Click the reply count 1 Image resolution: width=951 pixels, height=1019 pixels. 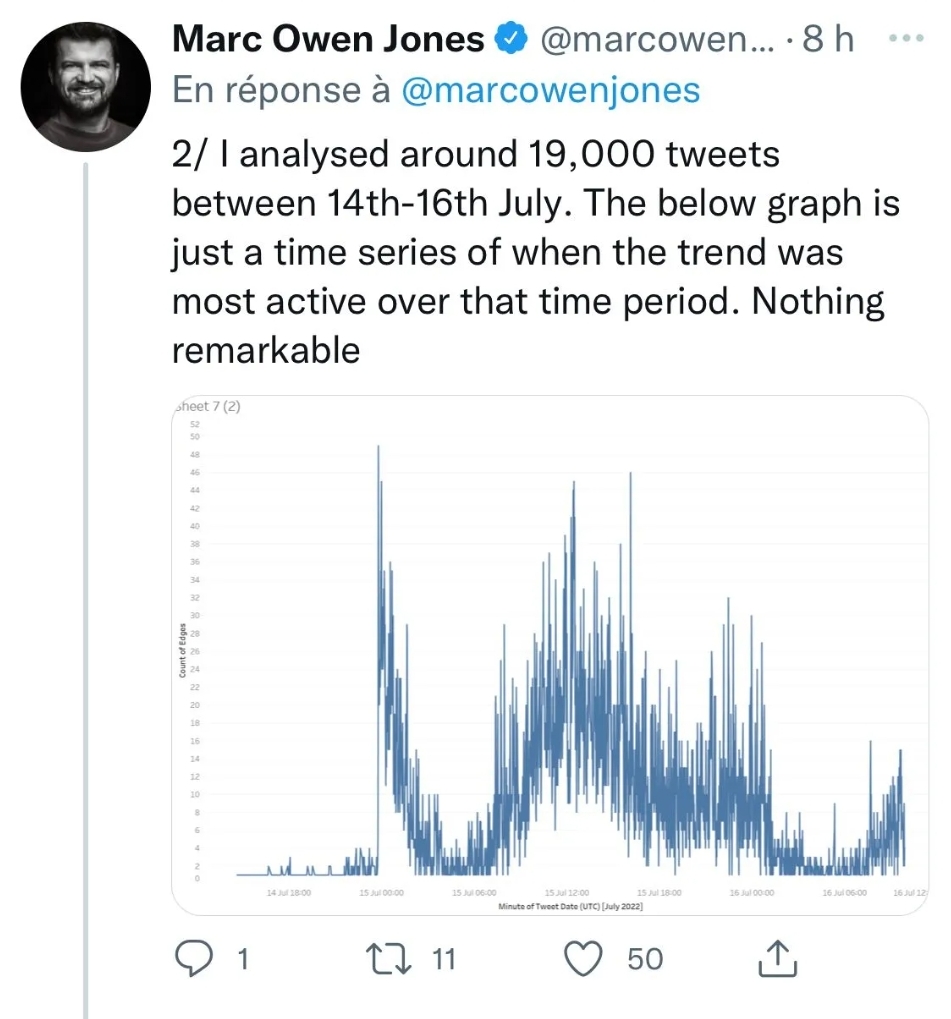click(x=241, y=960)
